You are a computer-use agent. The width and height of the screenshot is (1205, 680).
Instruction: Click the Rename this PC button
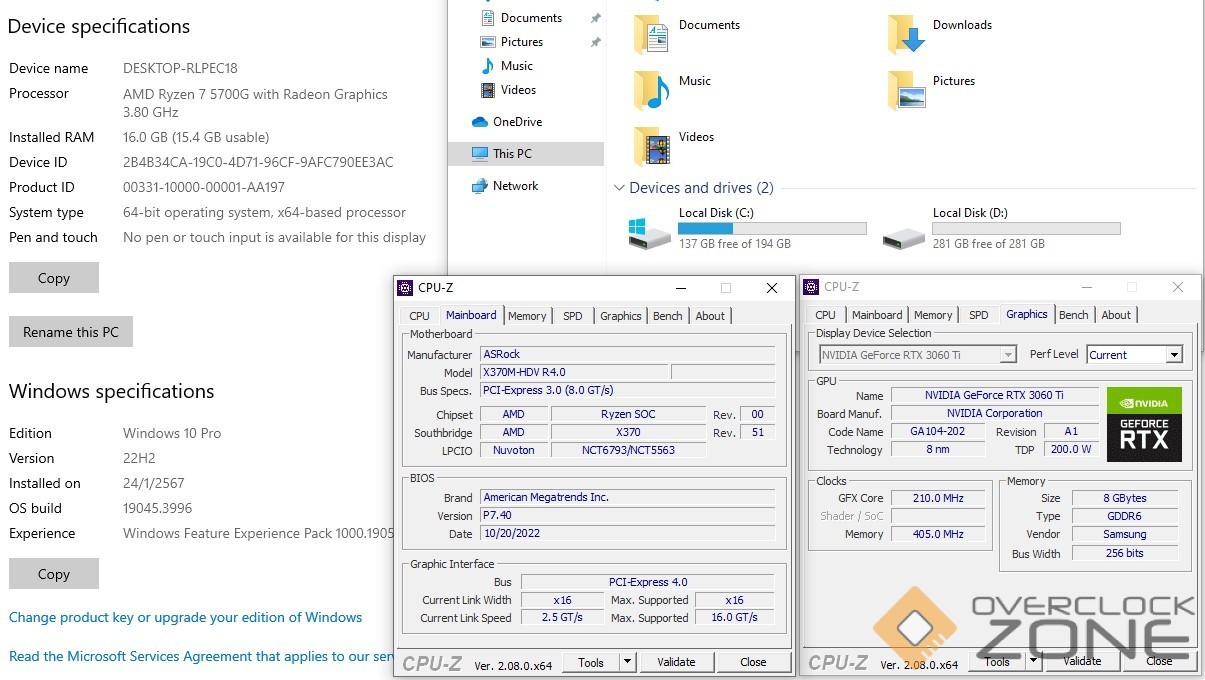click(71, 332)
